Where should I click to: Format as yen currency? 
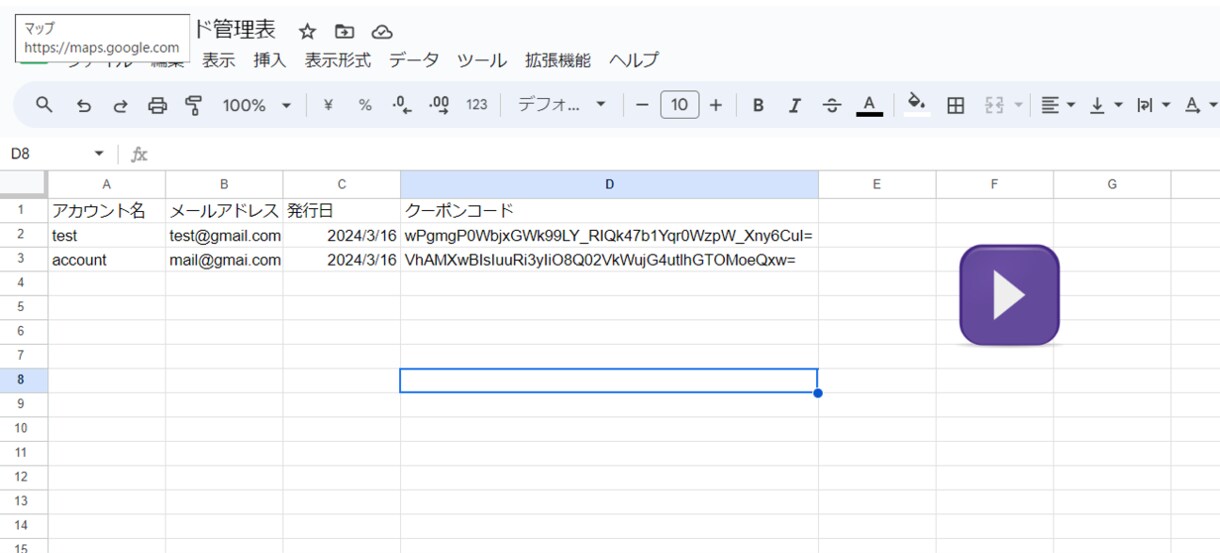tap(327, 105)
